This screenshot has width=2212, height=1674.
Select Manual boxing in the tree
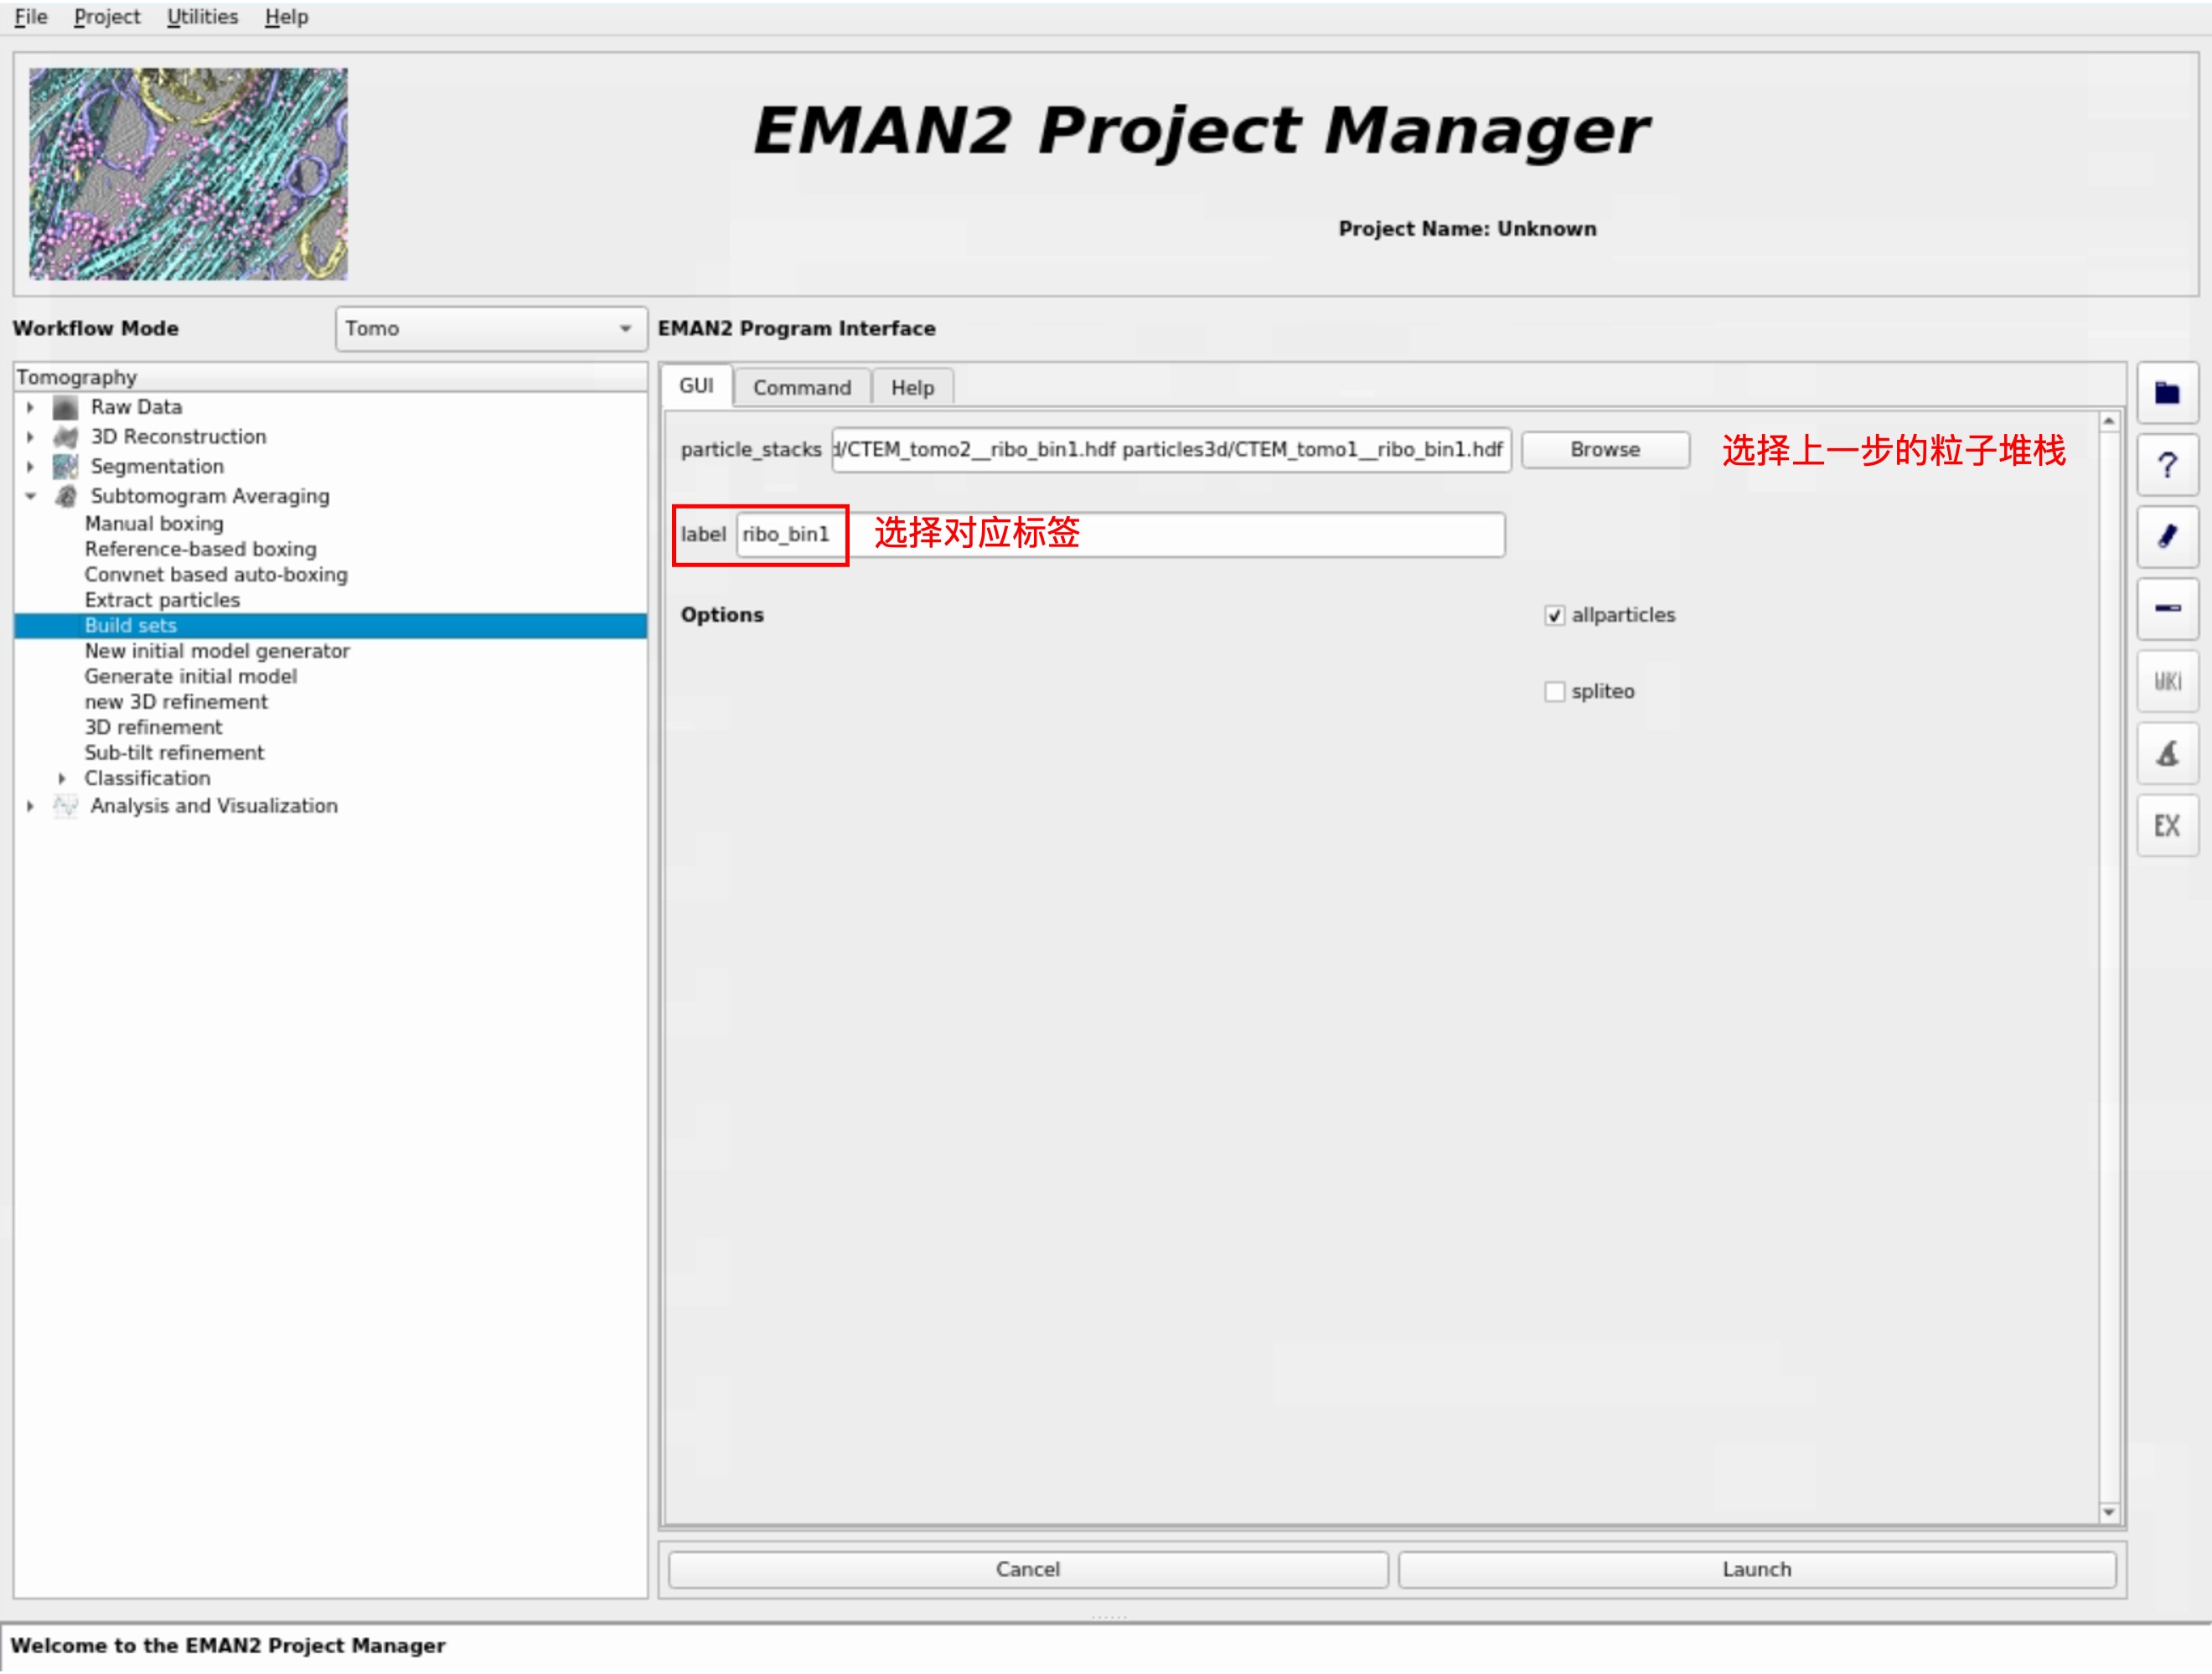point(154,524)
